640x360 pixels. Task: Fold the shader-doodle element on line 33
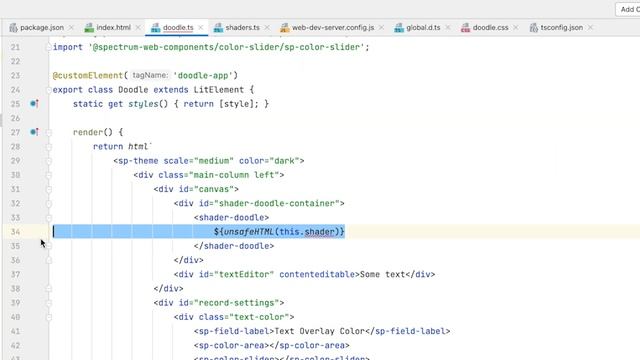(49, 218)
